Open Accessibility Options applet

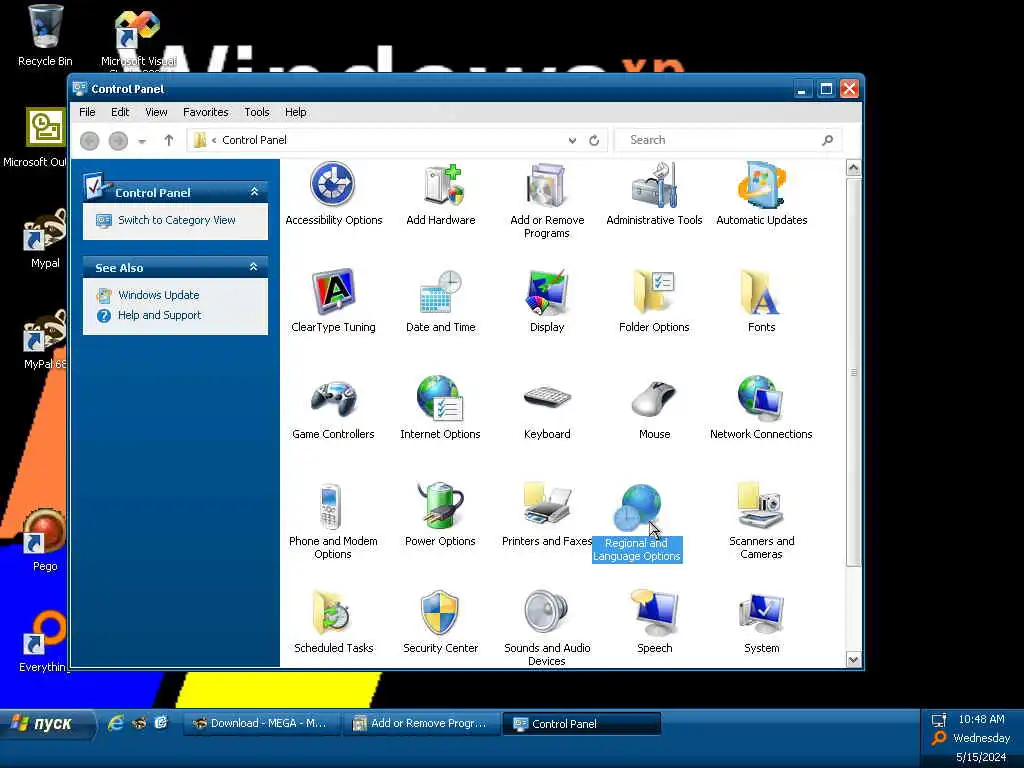point(333,194)
